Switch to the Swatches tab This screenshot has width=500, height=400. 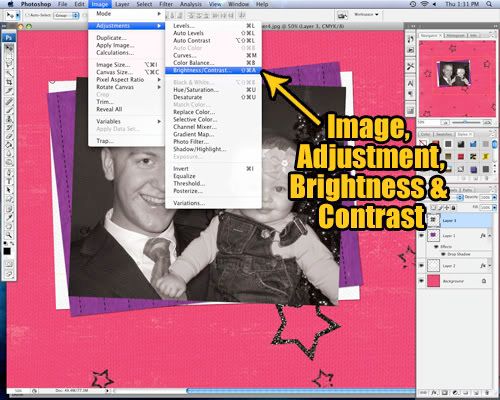(443, 134)
